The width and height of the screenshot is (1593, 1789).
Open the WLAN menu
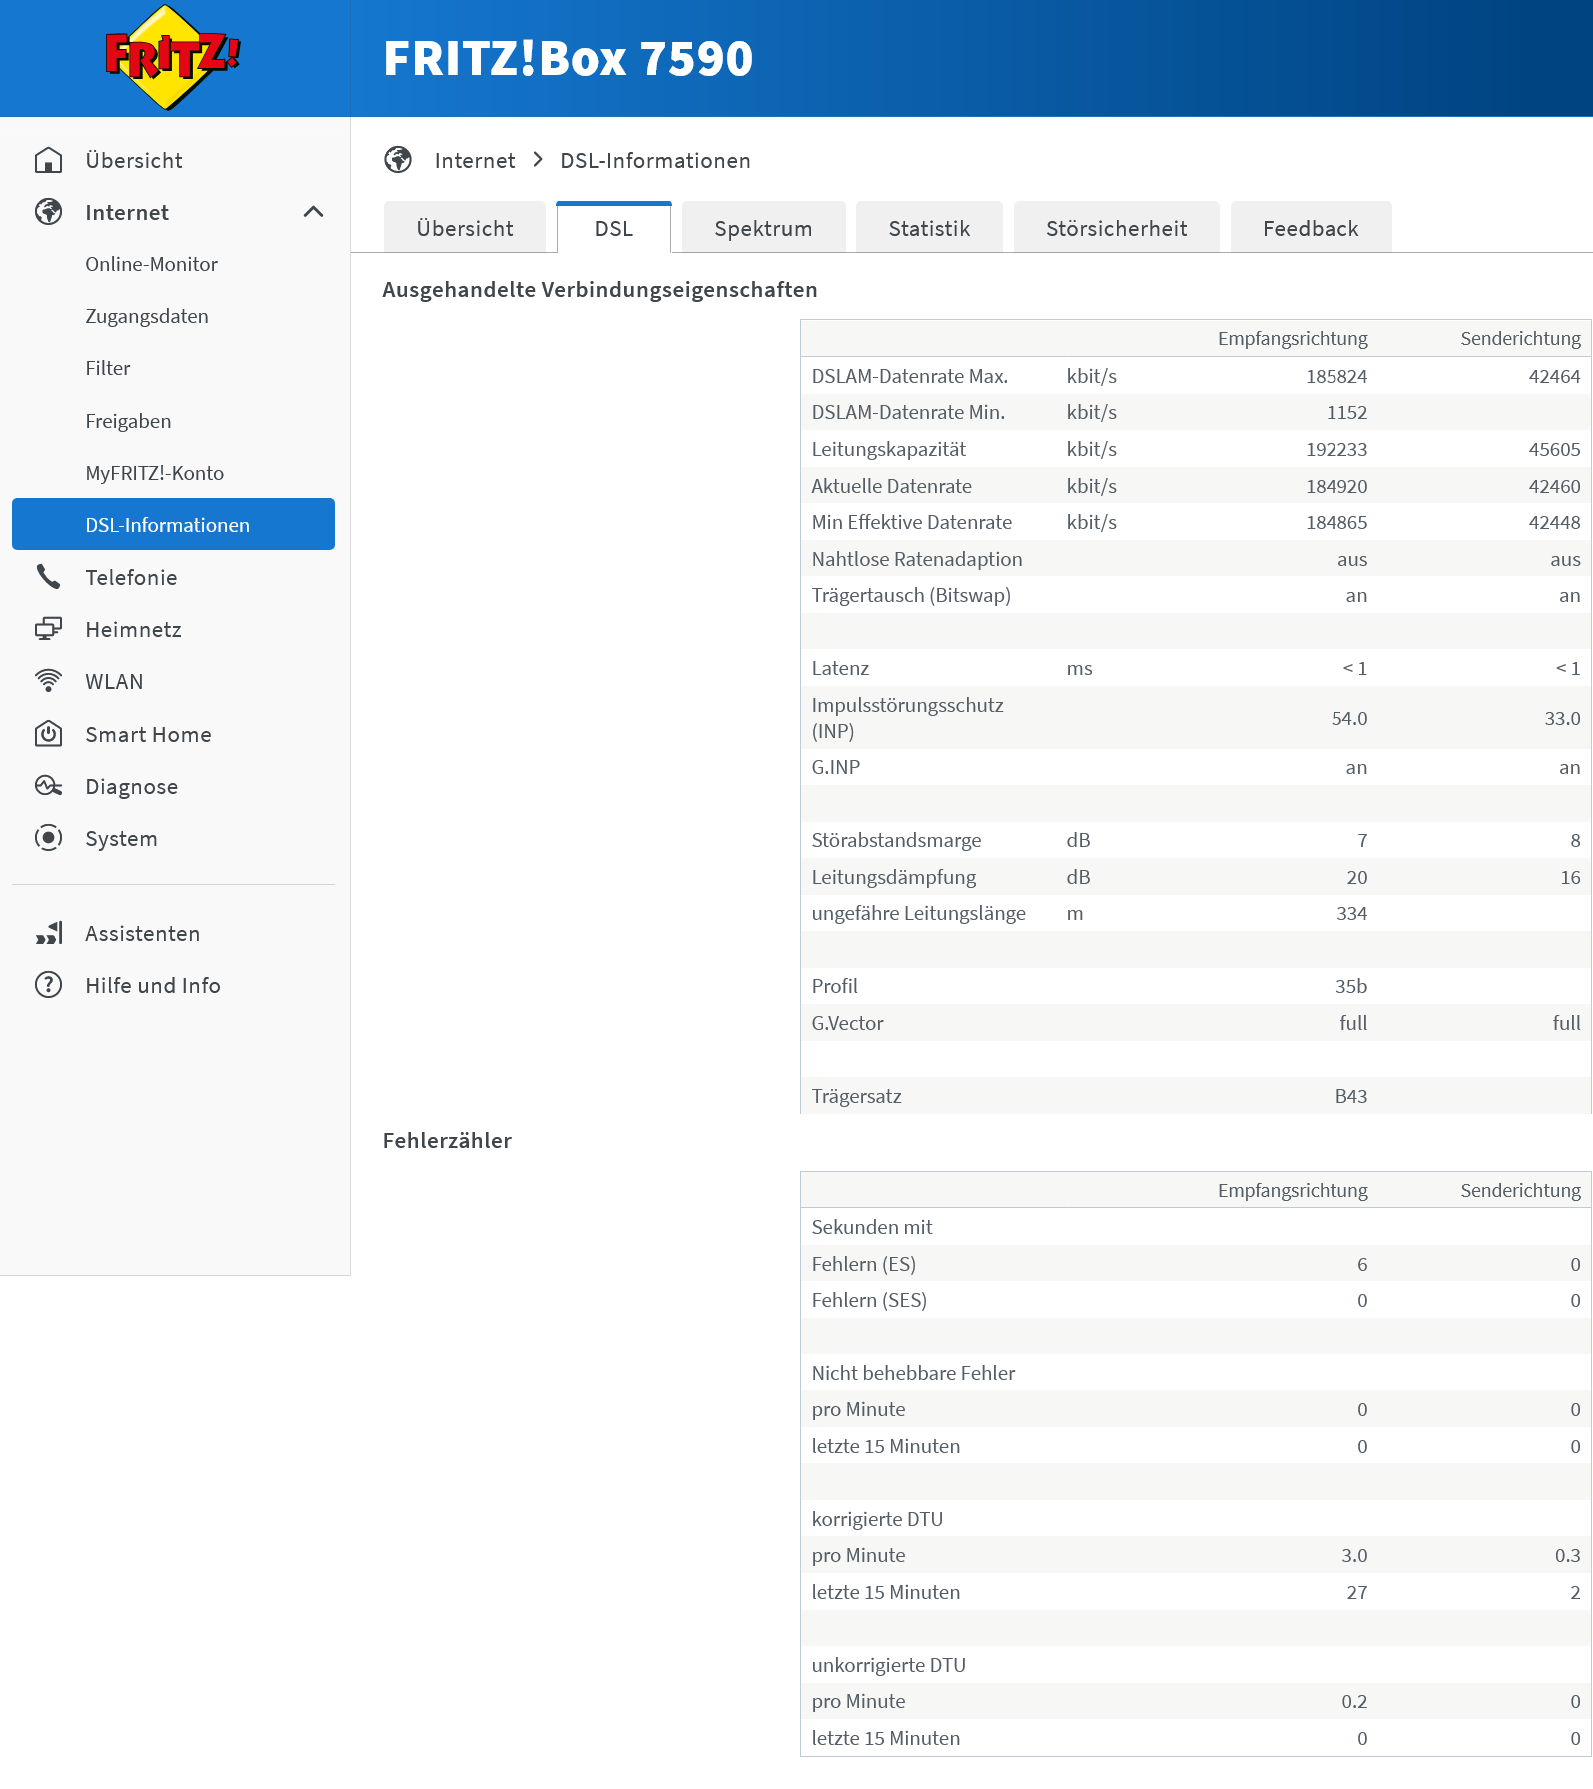tap(114, 681)
